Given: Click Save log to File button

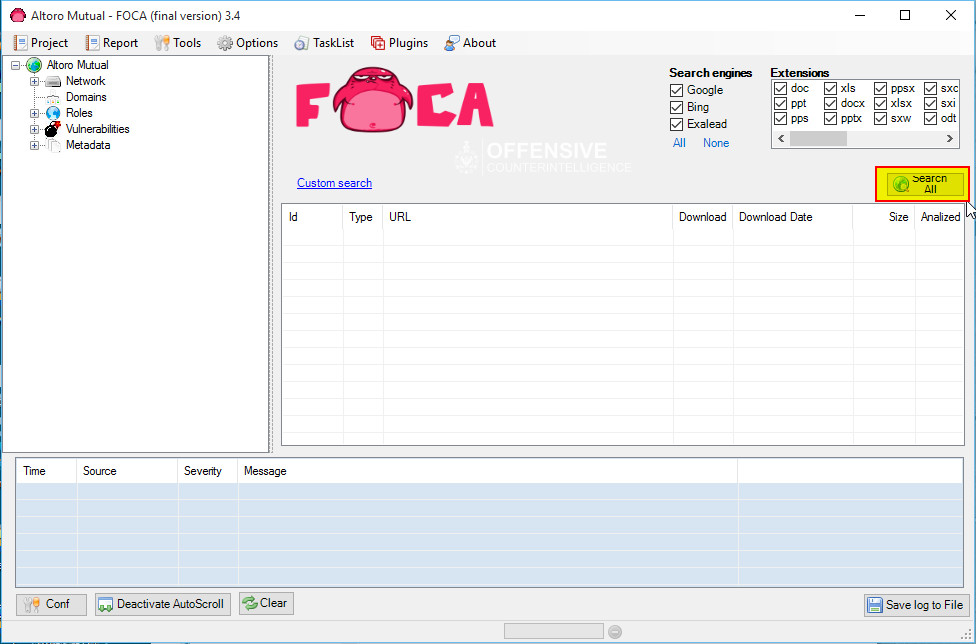Looking at the screenshot, I should coord(916,605).
